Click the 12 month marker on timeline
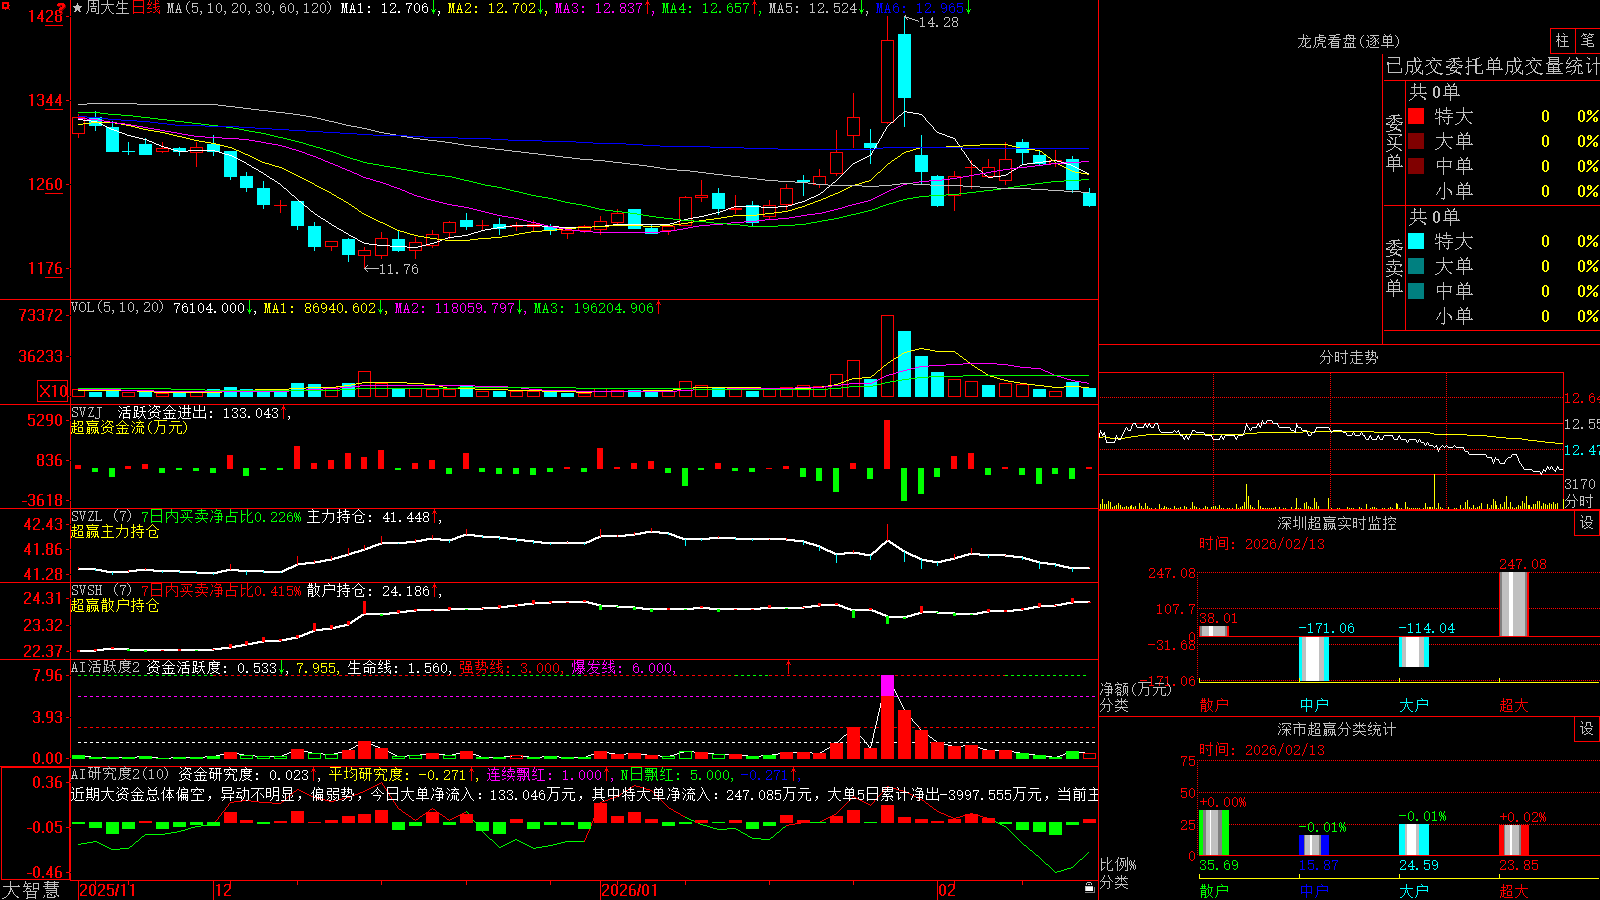1600x900 pixels. (x=224, y=890)
